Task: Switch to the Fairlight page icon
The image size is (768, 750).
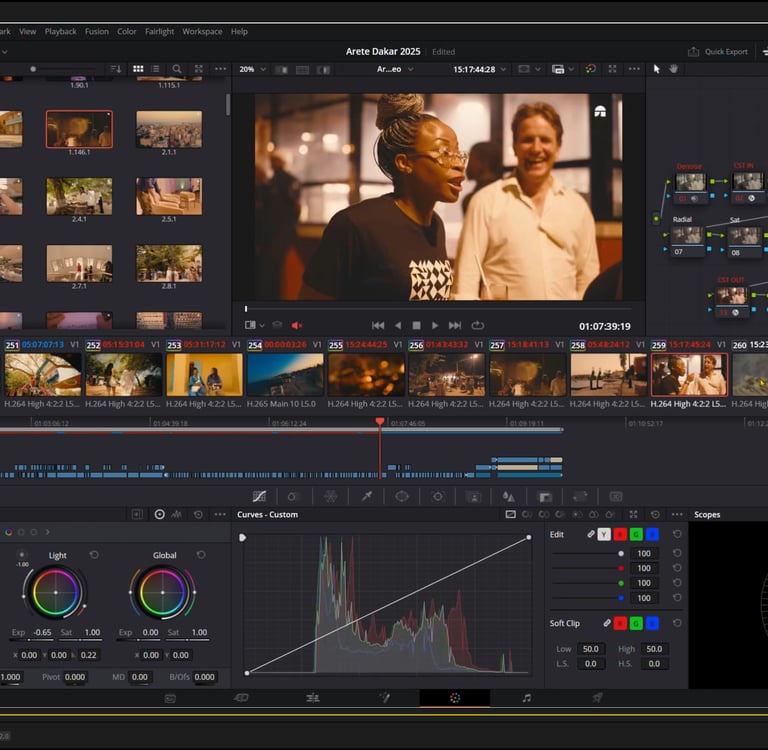Action: click(526, 698)
